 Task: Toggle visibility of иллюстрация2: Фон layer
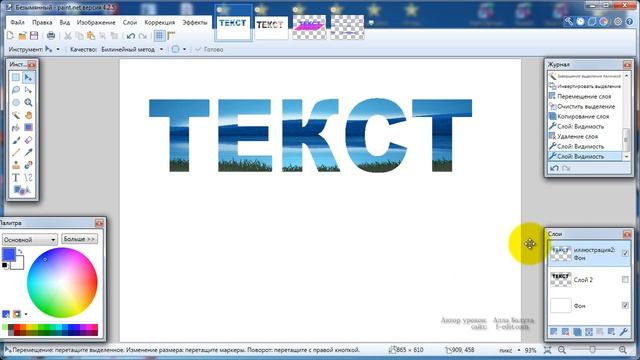coord(625,253)
